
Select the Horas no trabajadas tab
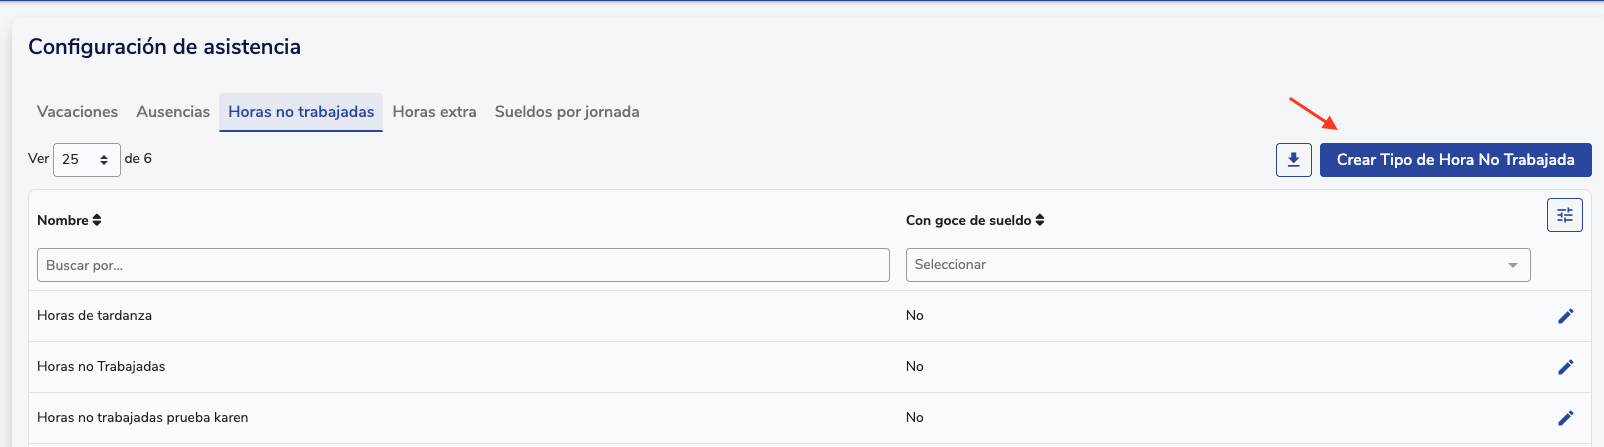pos(301,112)
